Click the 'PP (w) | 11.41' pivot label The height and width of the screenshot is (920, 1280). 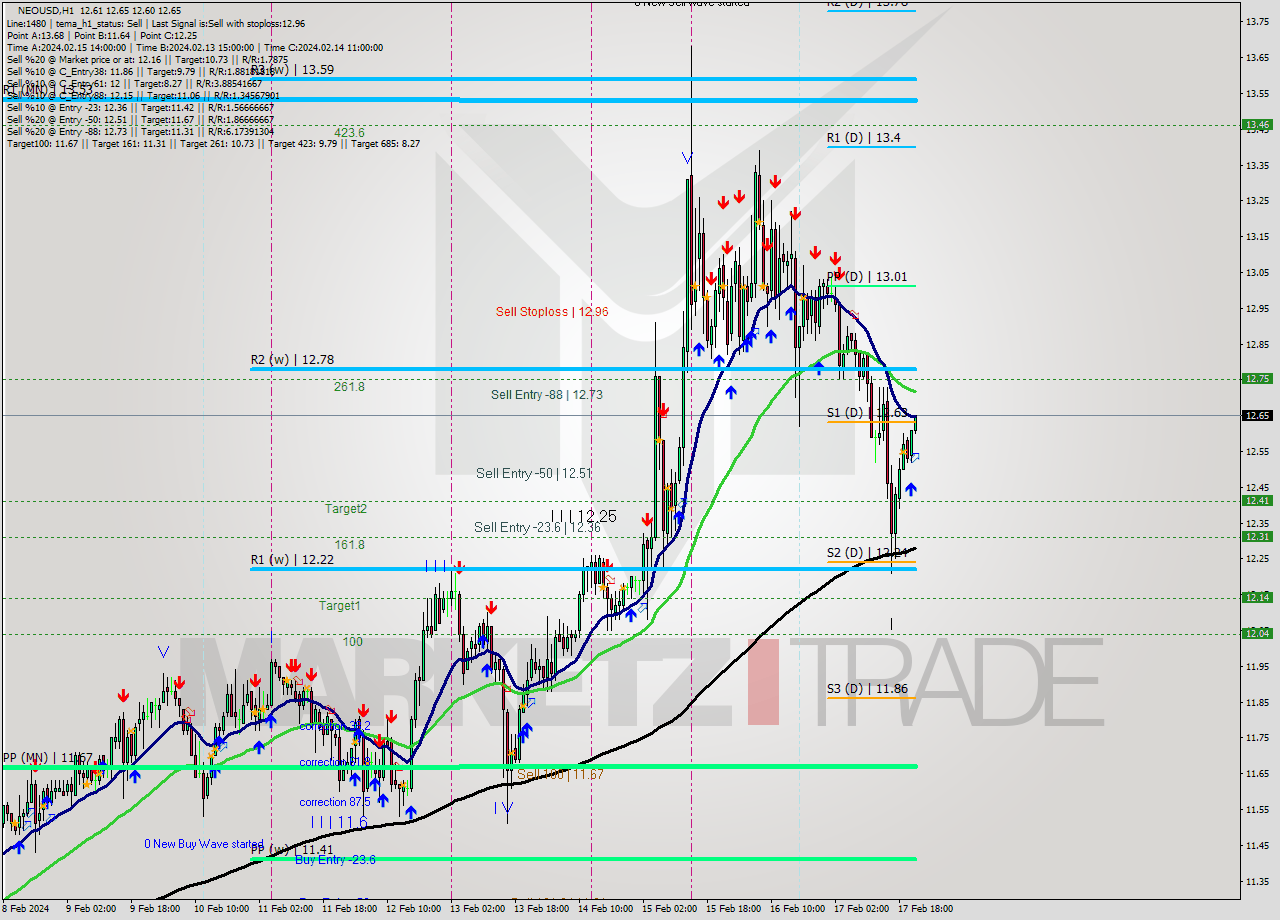point(290,850)
